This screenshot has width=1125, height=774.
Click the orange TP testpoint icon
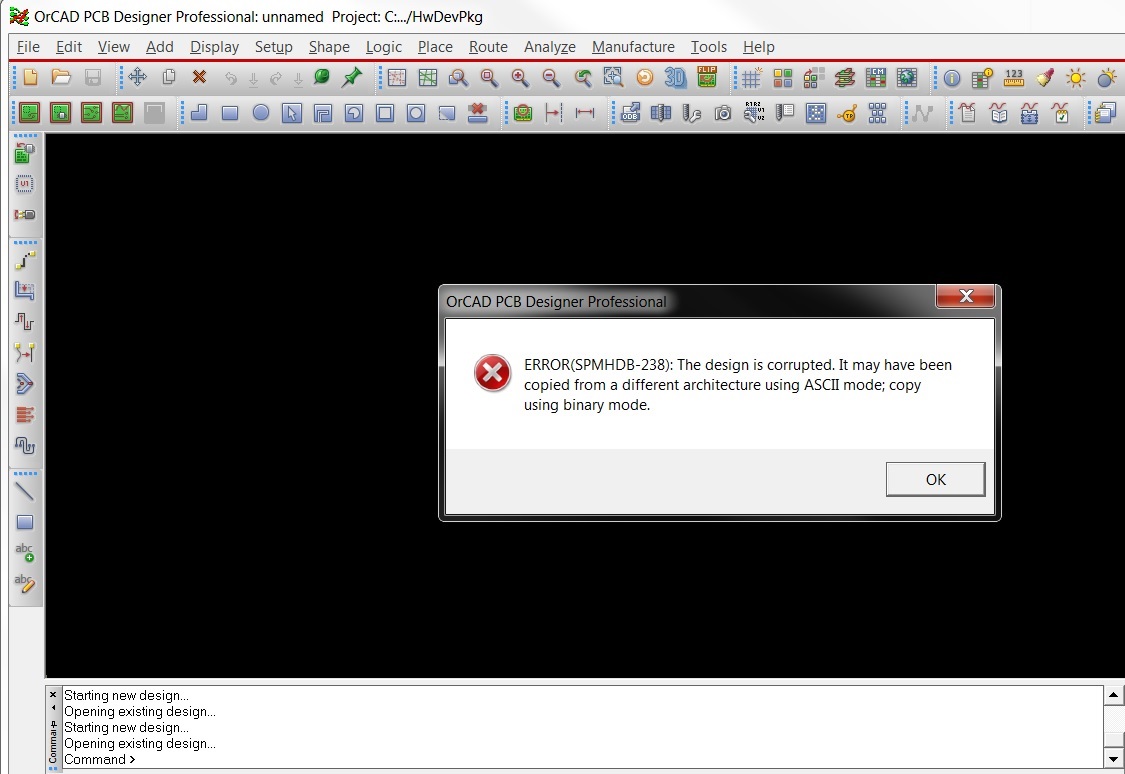tap(847, 113)
